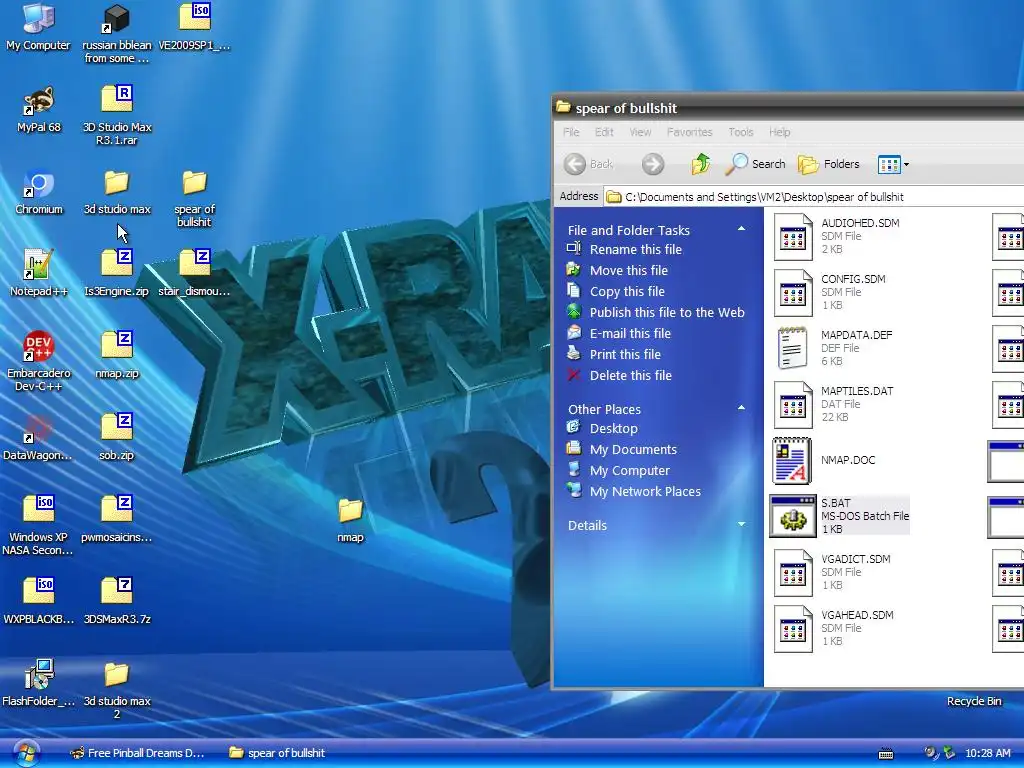Open the Tools menu

741,132
